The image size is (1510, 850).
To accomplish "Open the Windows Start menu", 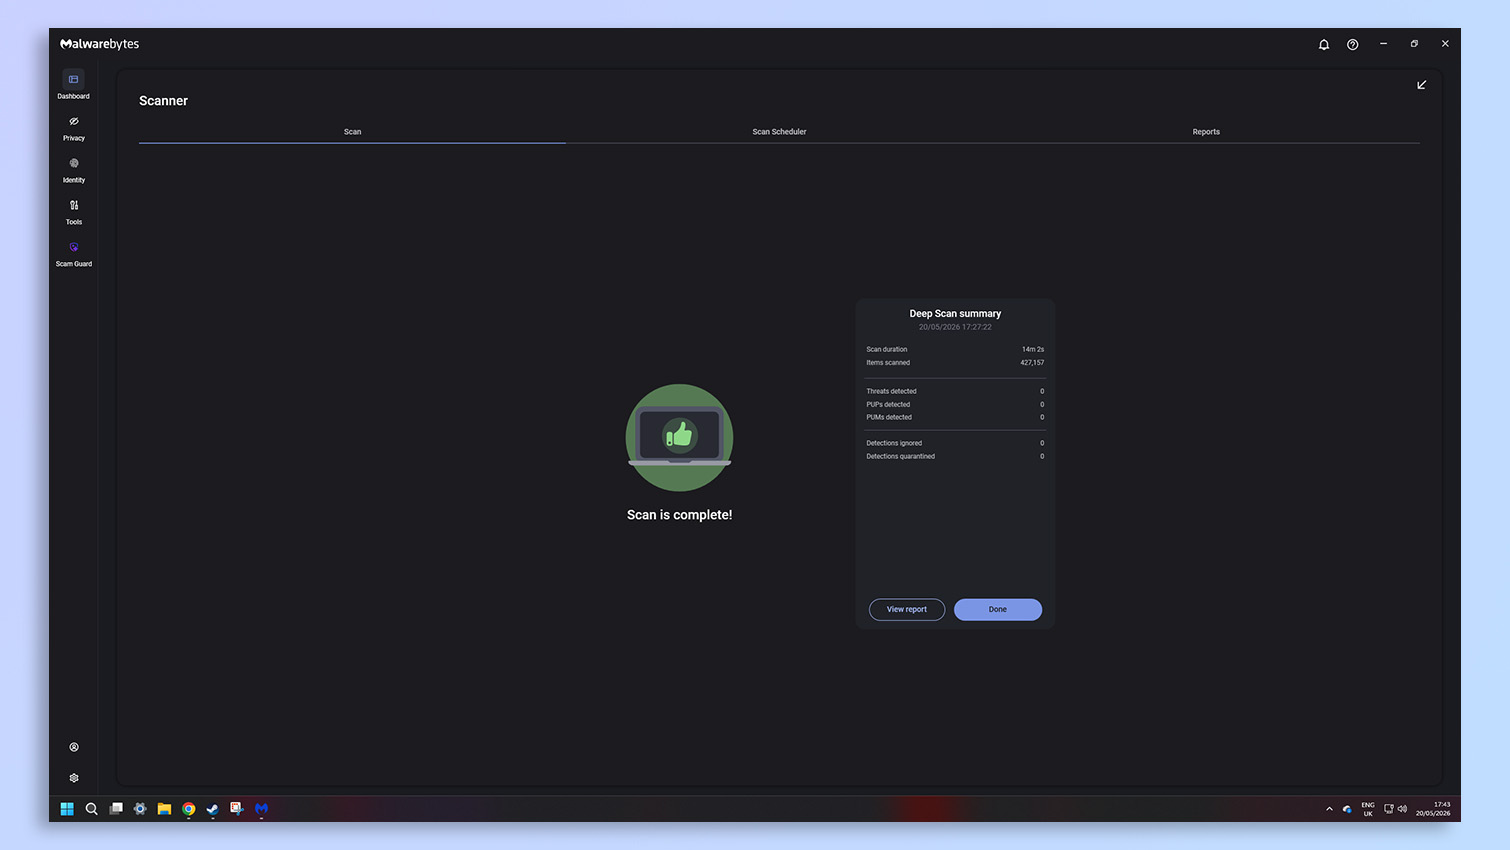I will click(x=67, y=809).
